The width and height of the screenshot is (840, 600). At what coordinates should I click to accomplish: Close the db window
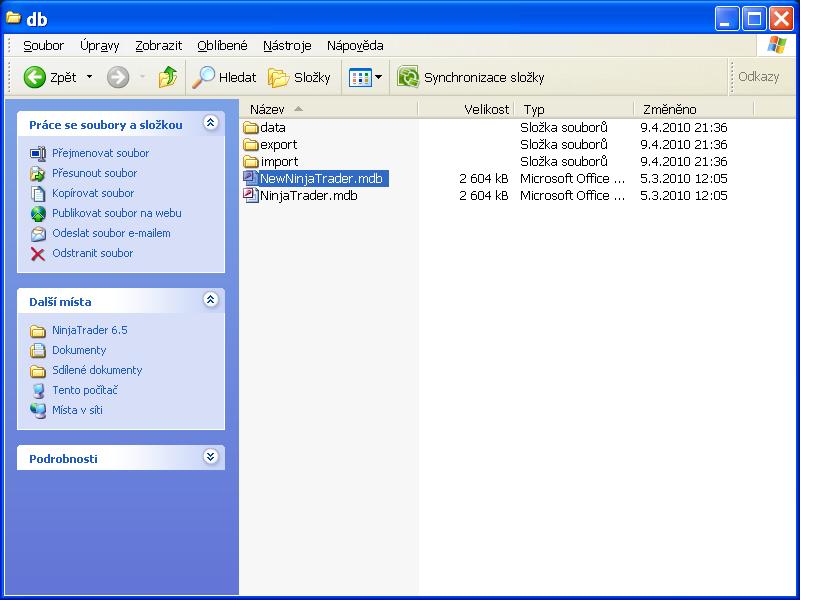point(782,19)
